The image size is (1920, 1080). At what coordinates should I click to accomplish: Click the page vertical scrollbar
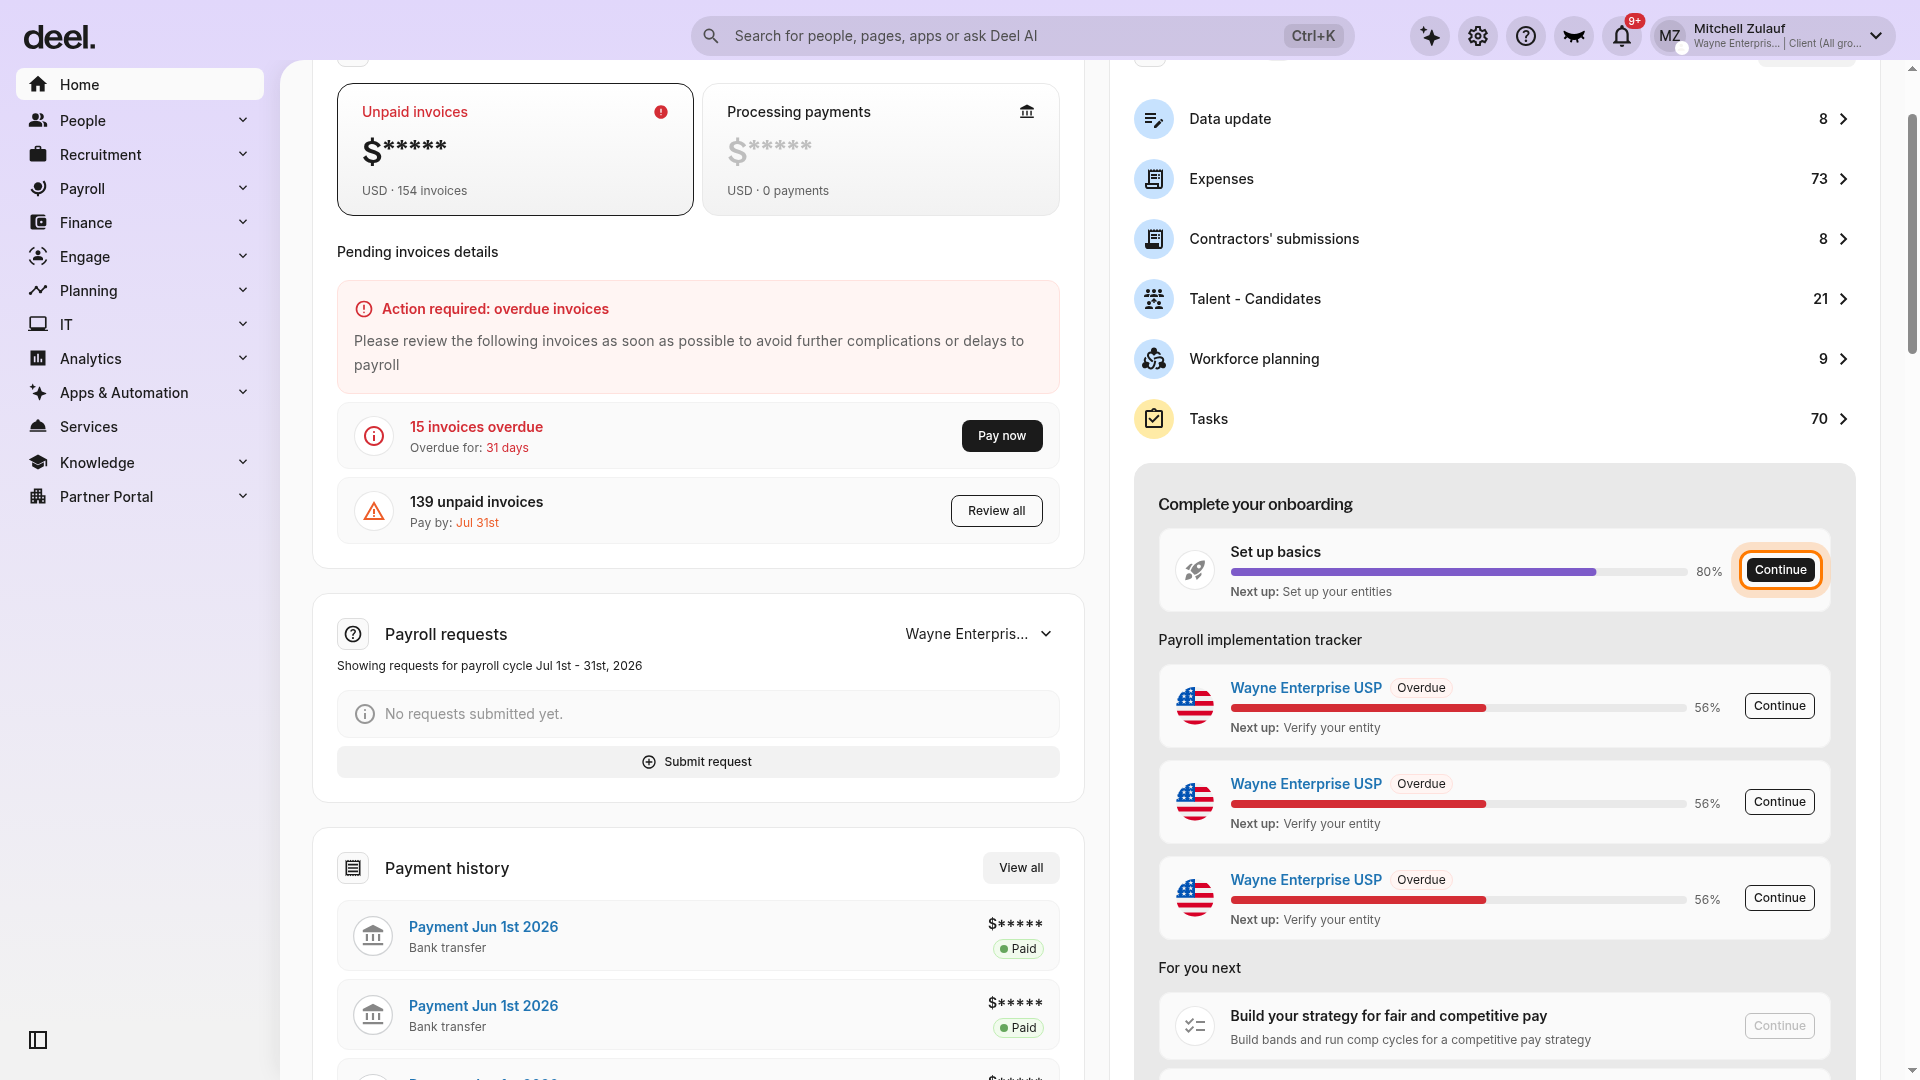(x=1912, y=234)
